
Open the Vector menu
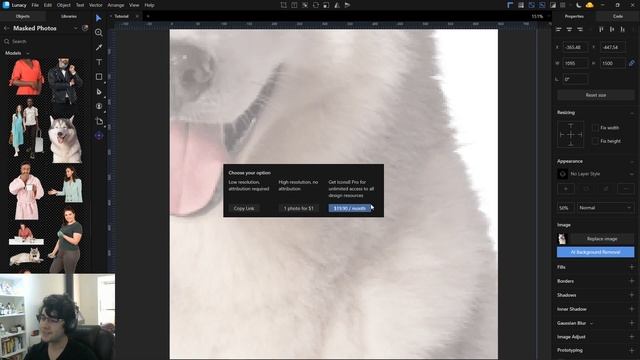96,5
